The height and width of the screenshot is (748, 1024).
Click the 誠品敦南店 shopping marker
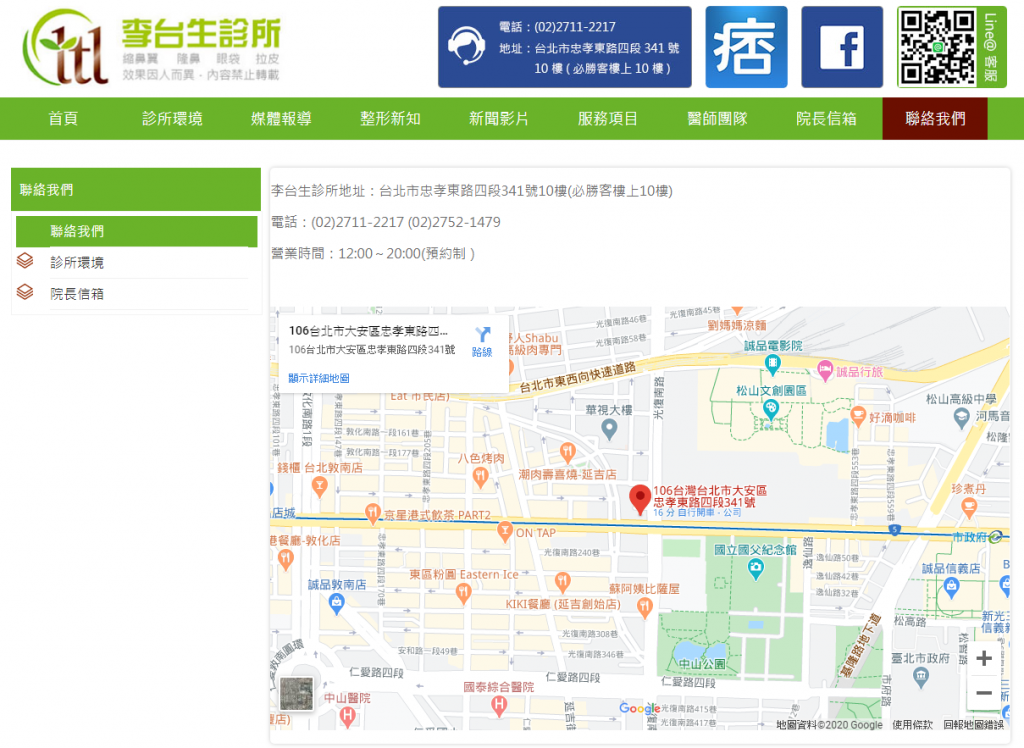coord(336,604)
